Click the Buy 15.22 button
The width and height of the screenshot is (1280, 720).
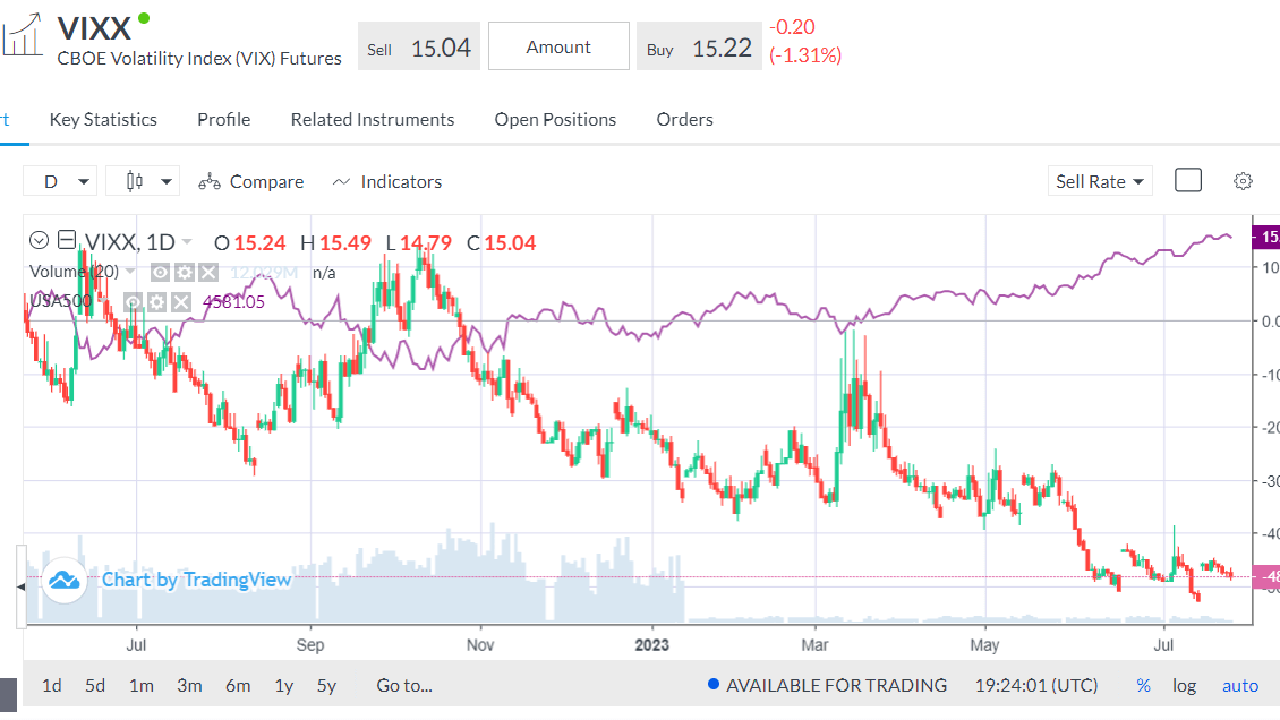699,47
